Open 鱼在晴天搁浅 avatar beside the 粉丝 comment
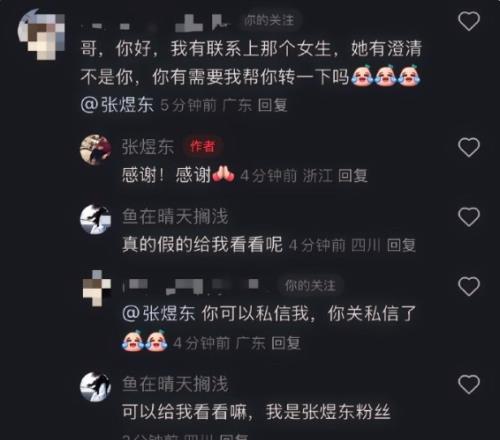Screen dimensions: 500x440 pyautogui.click(x=96, y=387)
